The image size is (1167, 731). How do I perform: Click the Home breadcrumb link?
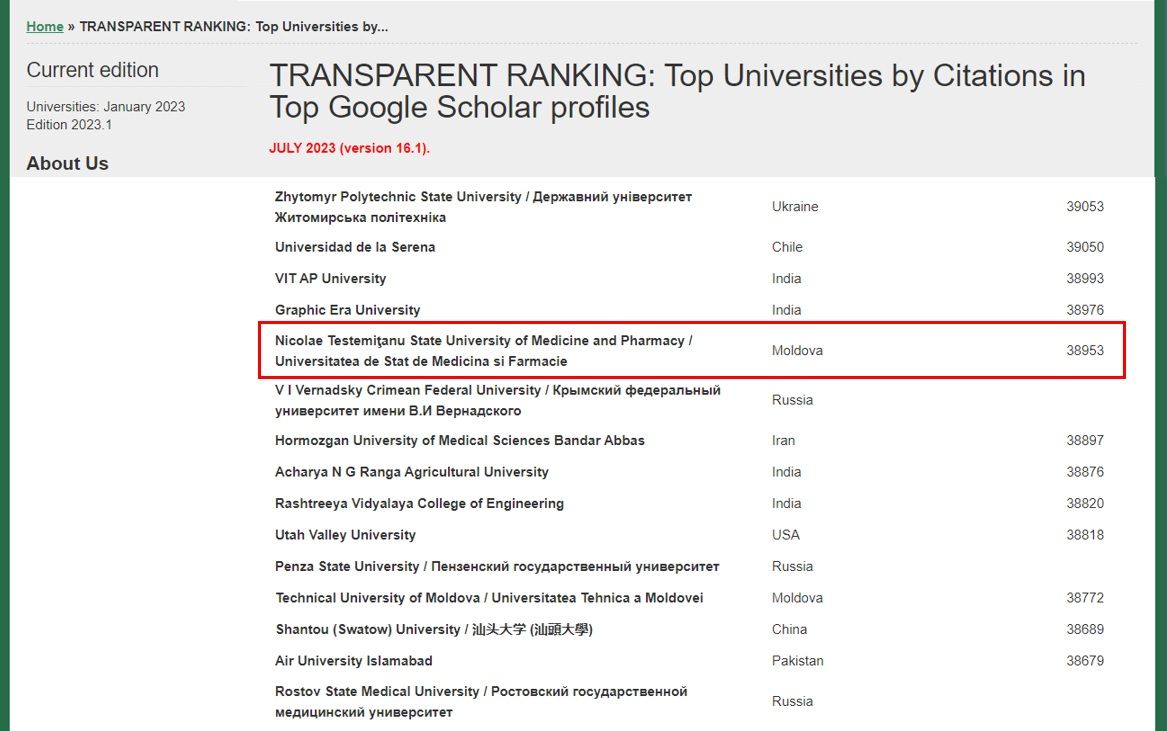click(44, 27)
